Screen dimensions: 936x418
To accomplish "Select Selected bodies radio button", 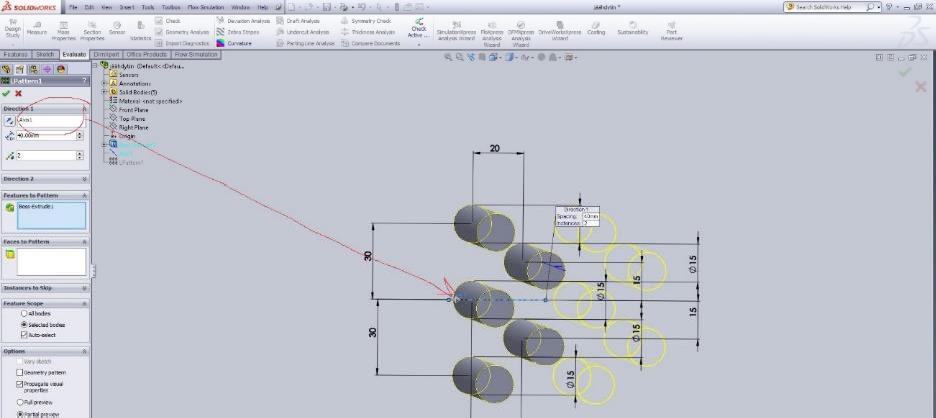I will 24,324.
